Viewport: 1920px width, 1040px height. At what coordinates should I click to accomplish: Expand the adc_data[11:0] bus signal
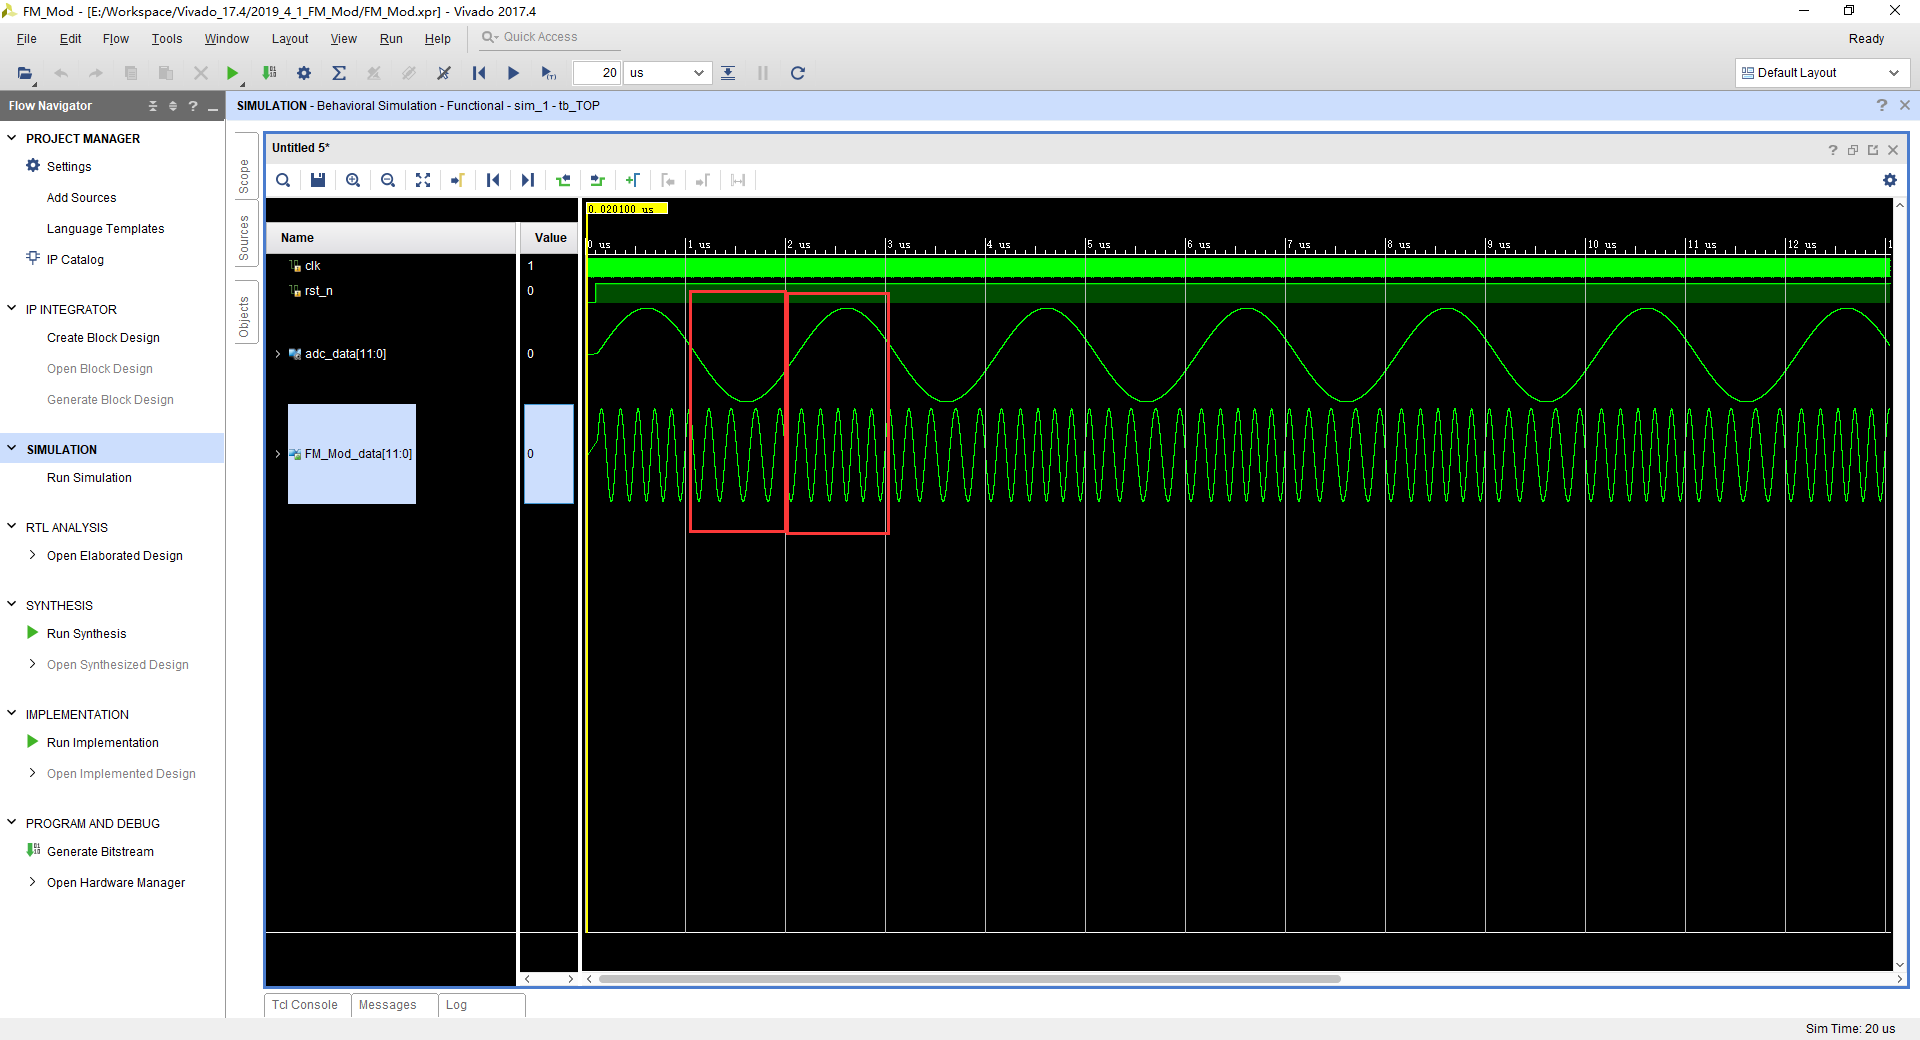point(278,354)
